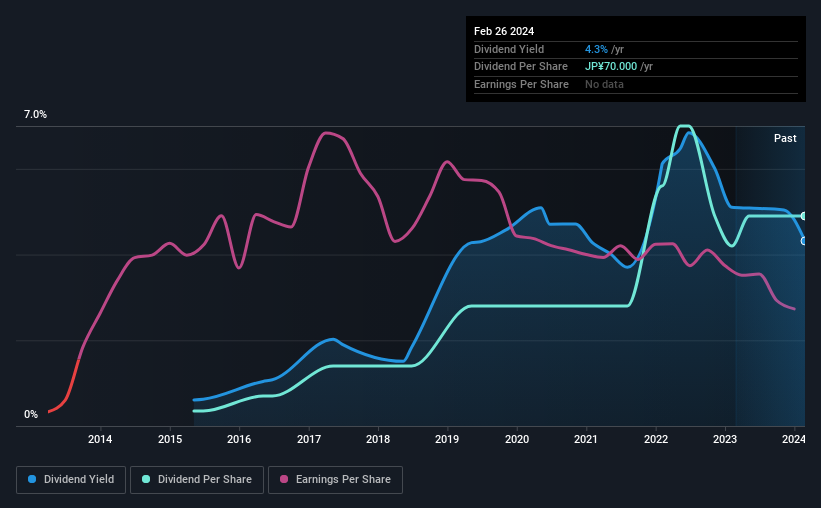Click the 4.3% Dividend Yield tooltip value
Screen dimensions: 821x508
point(596,49)
